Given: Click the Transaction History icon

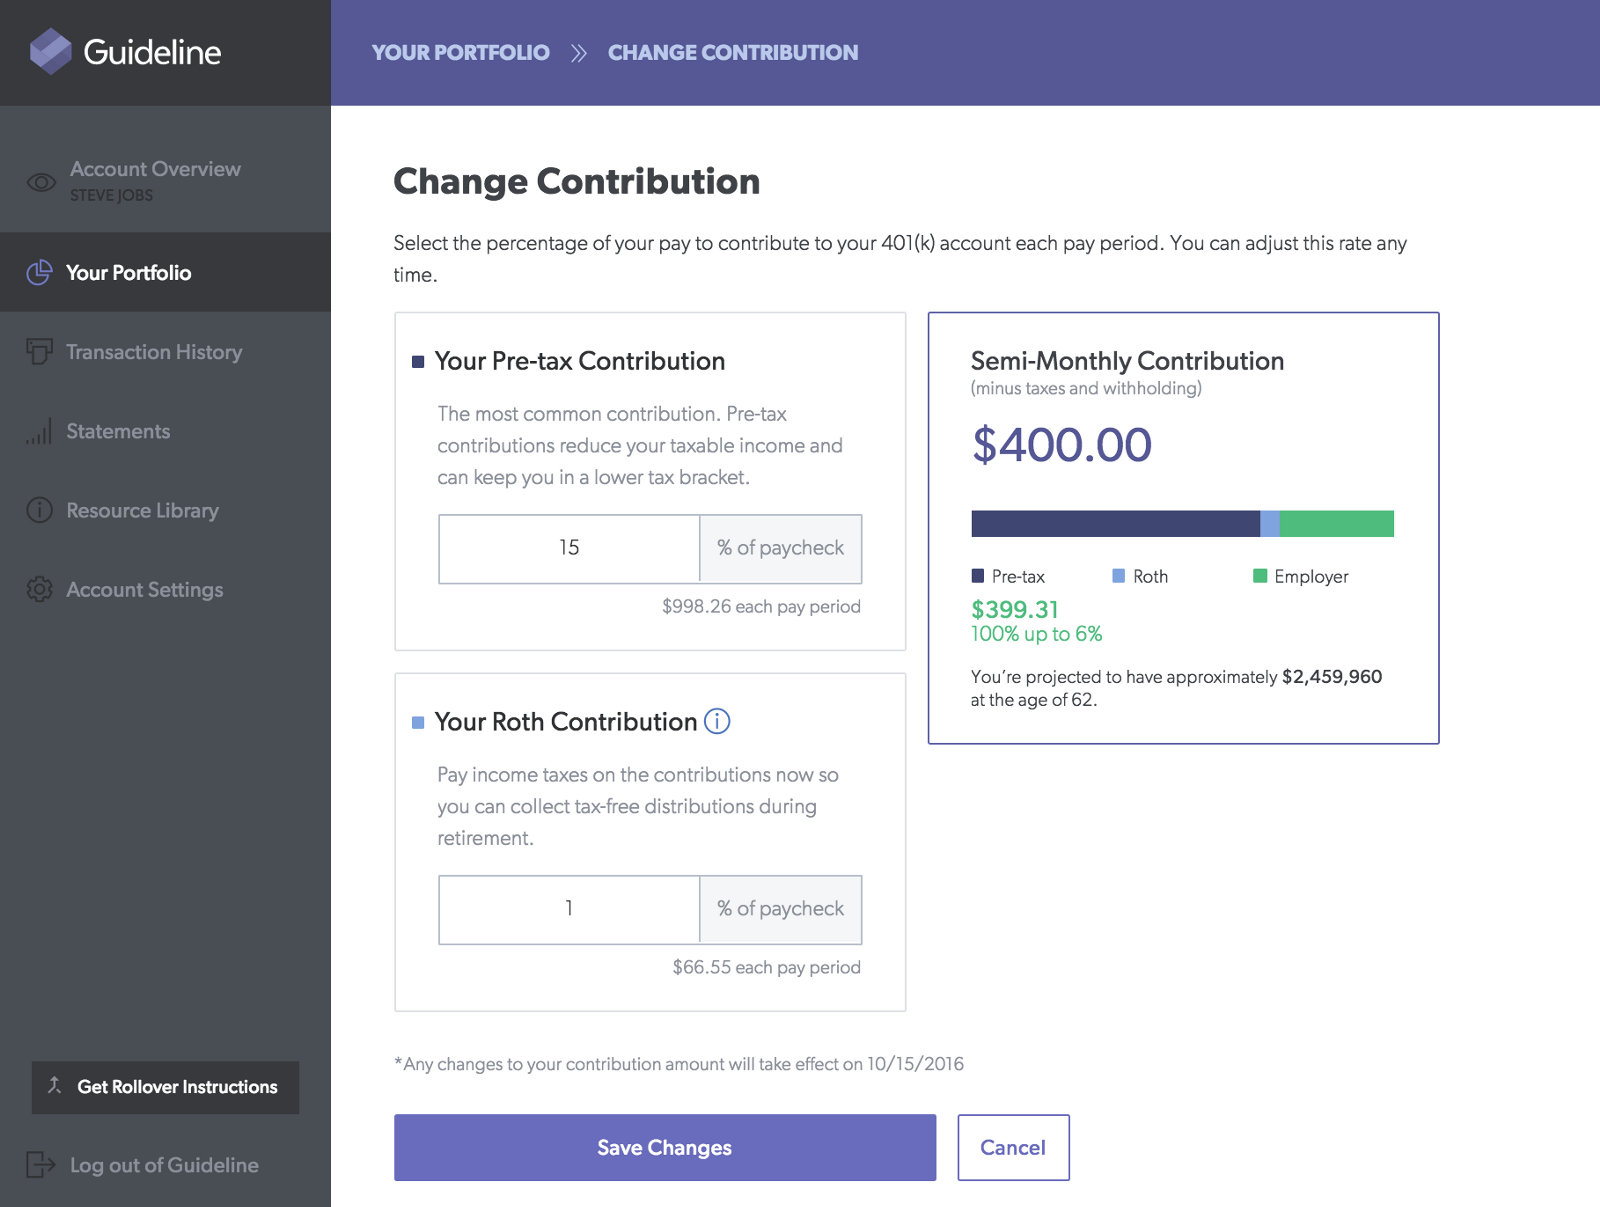Looking at the screenshot, I should [39, 351].
